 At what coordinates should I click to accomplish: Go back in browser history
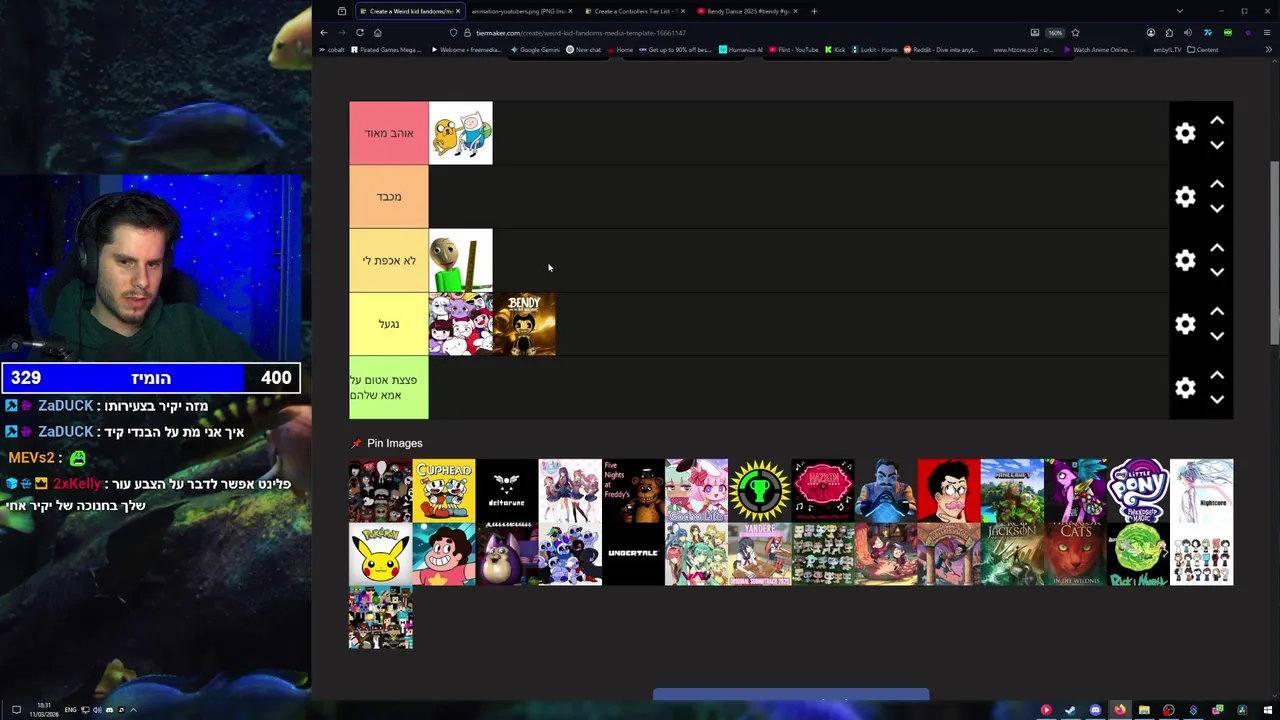[x=324, y=32]
